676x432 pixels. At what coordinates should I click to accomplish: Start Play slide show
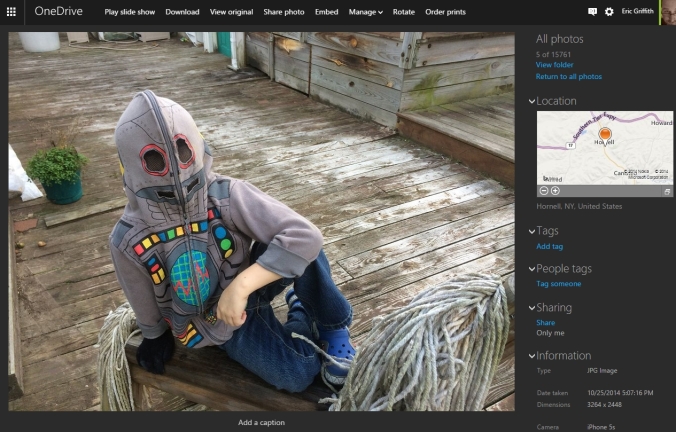pos(129,12)
